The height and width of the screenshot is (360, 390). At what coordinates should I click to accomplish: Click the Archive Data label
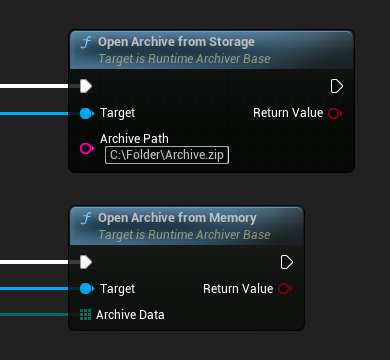pos(130,315)
